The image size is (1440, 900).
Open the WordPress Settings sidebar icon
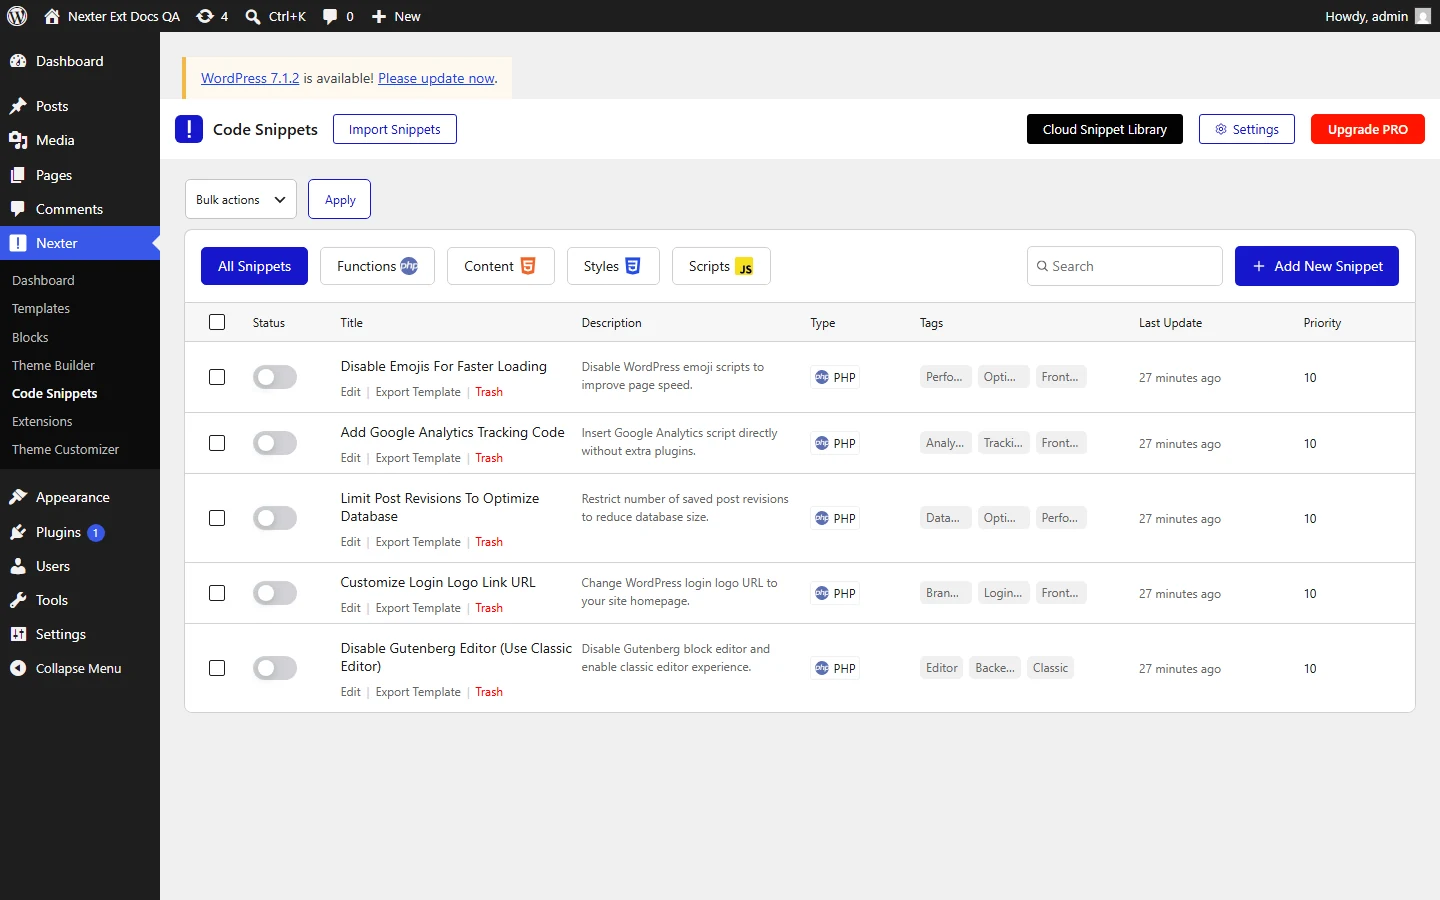coord(18,634)
